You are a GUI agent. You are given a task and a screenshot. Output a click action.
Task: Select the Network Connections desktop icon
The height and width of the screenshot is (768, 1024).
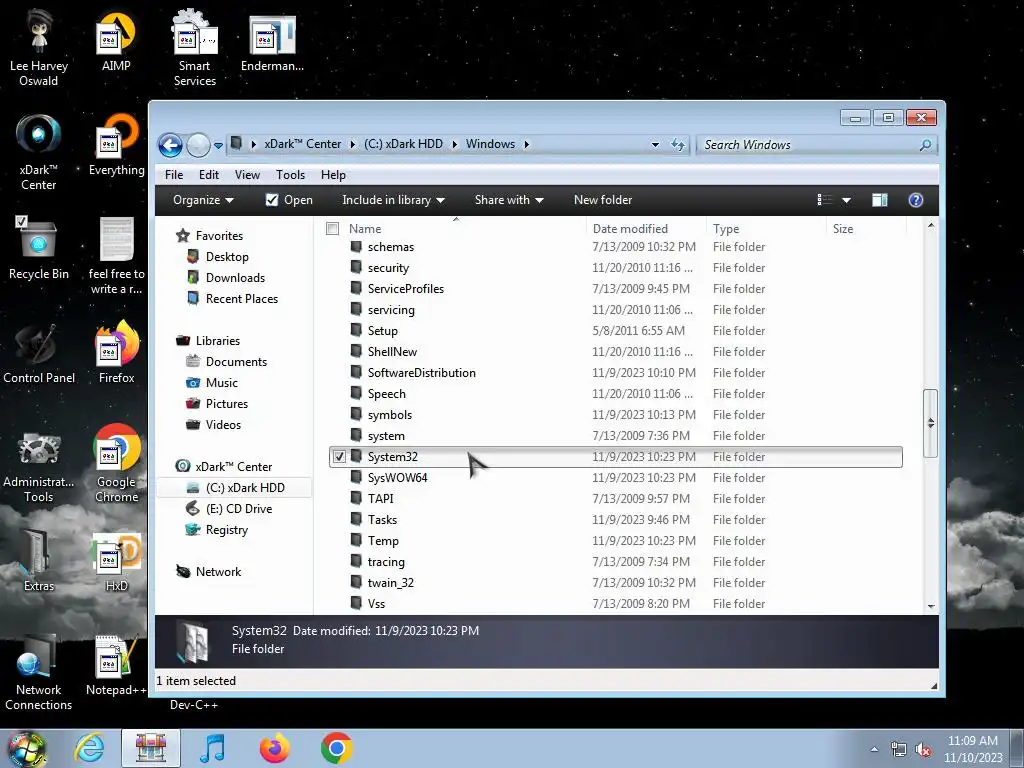[x=39, y=673]
